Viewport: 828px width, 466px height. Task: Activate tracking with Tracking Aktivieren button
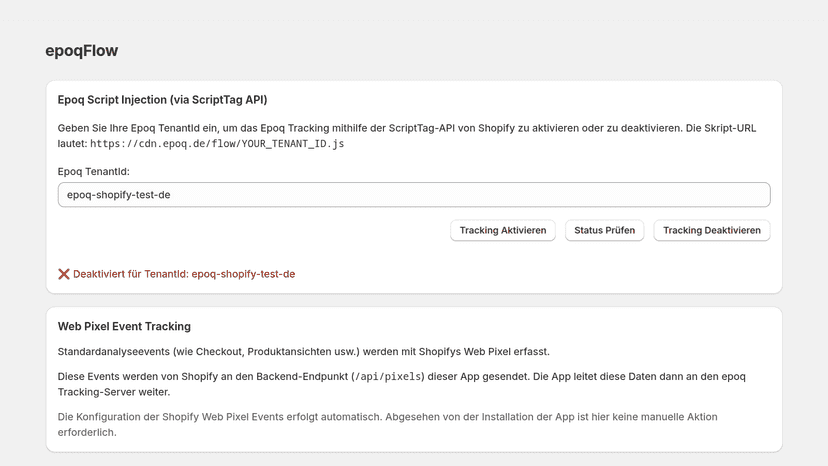pyautogui.click(x=503, y=230)
